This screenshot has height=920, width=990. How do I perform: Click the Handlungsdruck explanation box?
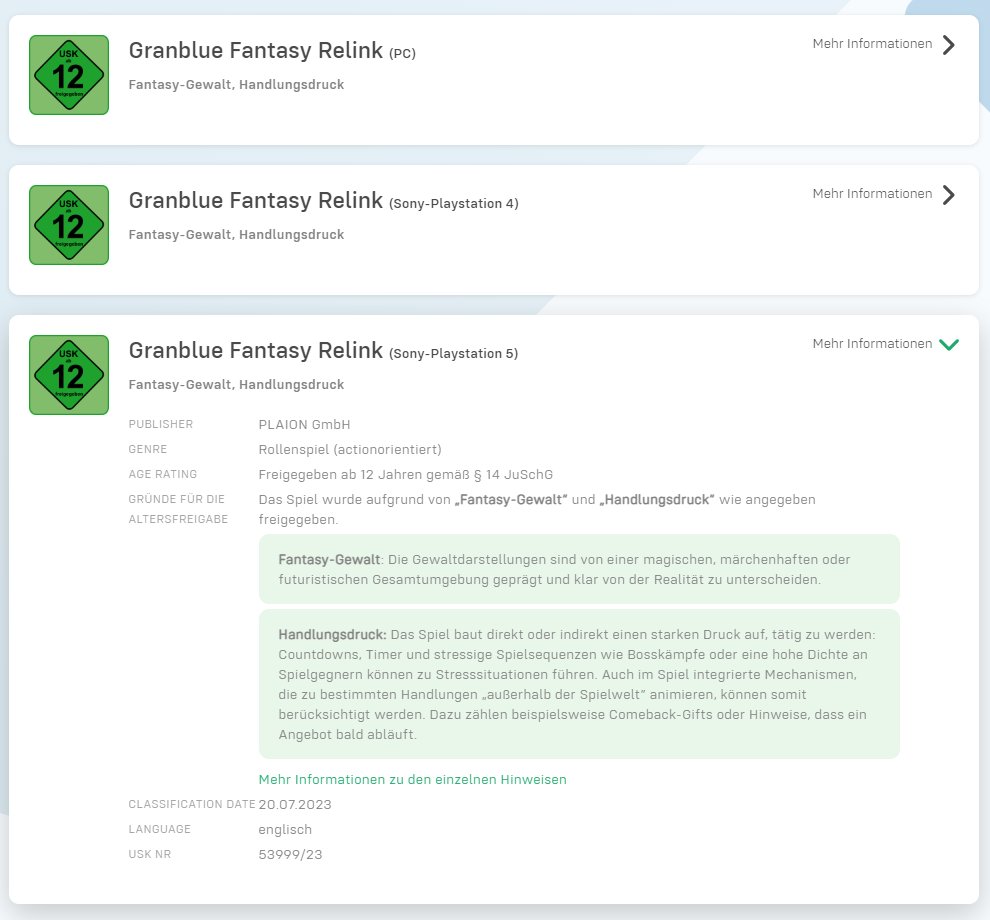coord(579,684)
